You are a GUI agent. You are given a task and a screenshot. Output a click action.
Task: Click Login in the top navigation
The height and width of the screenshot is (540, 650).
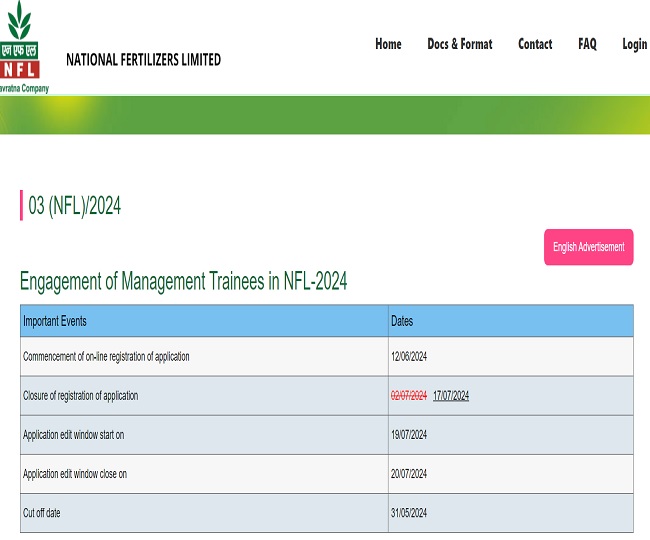(634, 44)
